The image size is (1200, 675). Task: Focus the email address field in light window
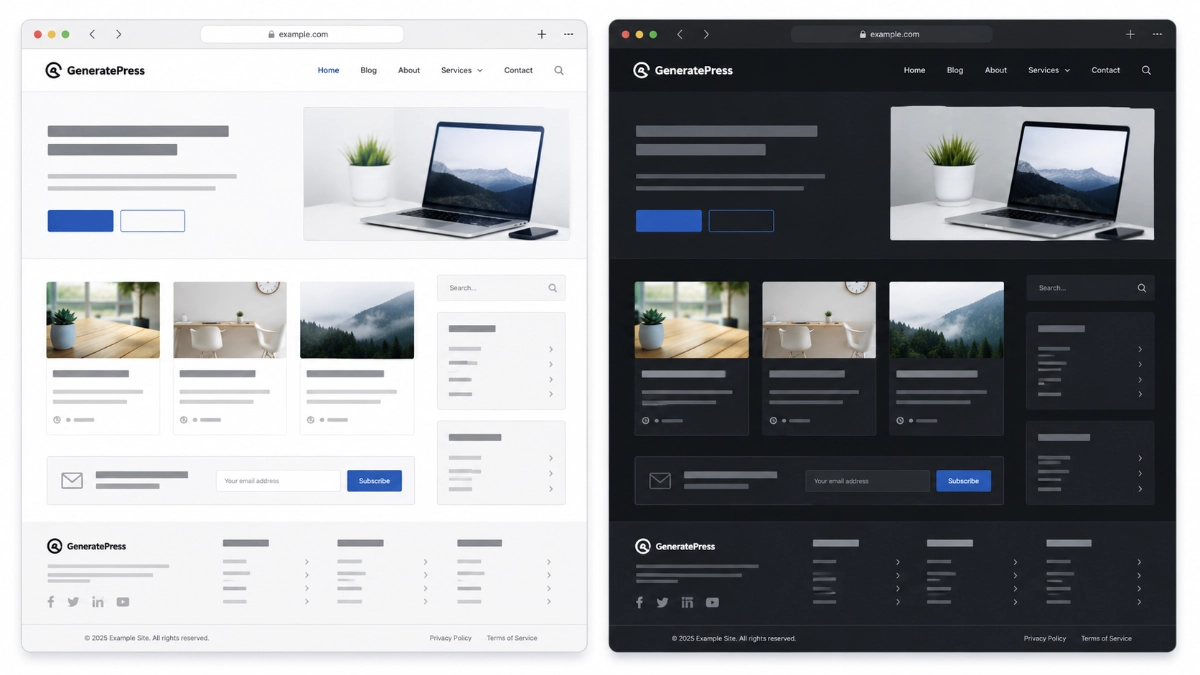coord(278,481)
